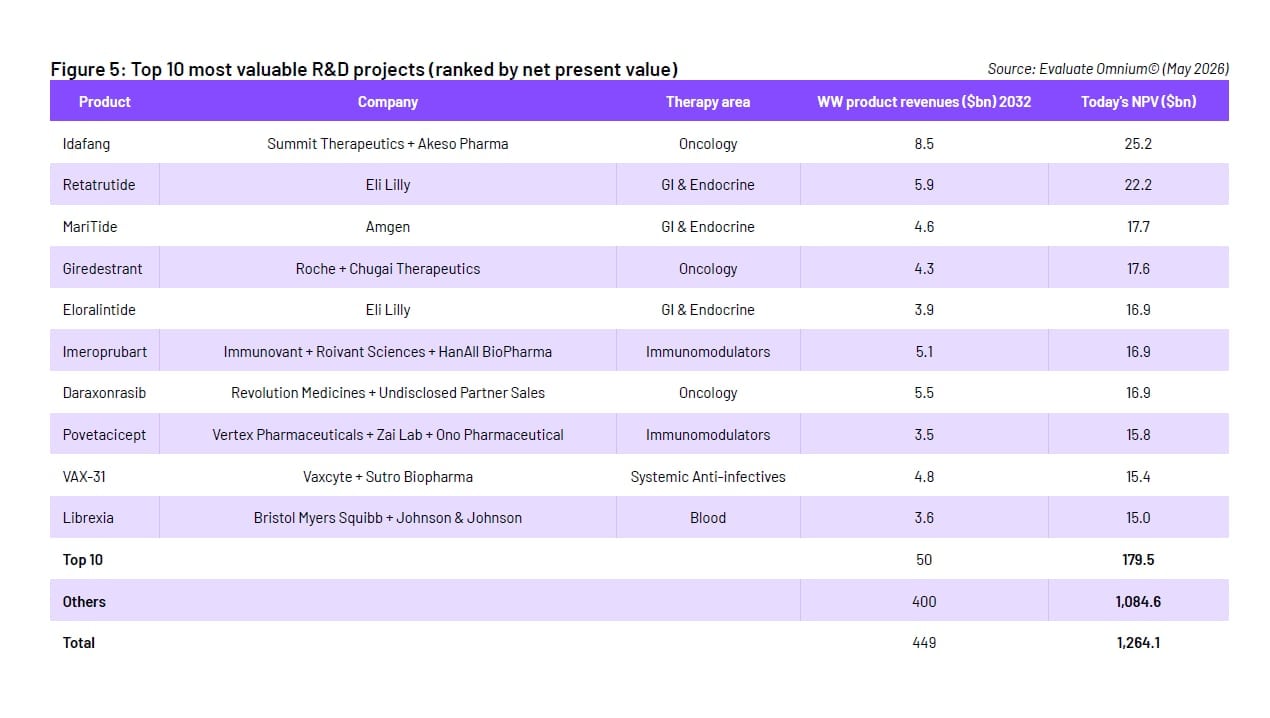Select the Giredestrant product cell
The height and width of the screenshot is (718, 1270).
[103, 269]
